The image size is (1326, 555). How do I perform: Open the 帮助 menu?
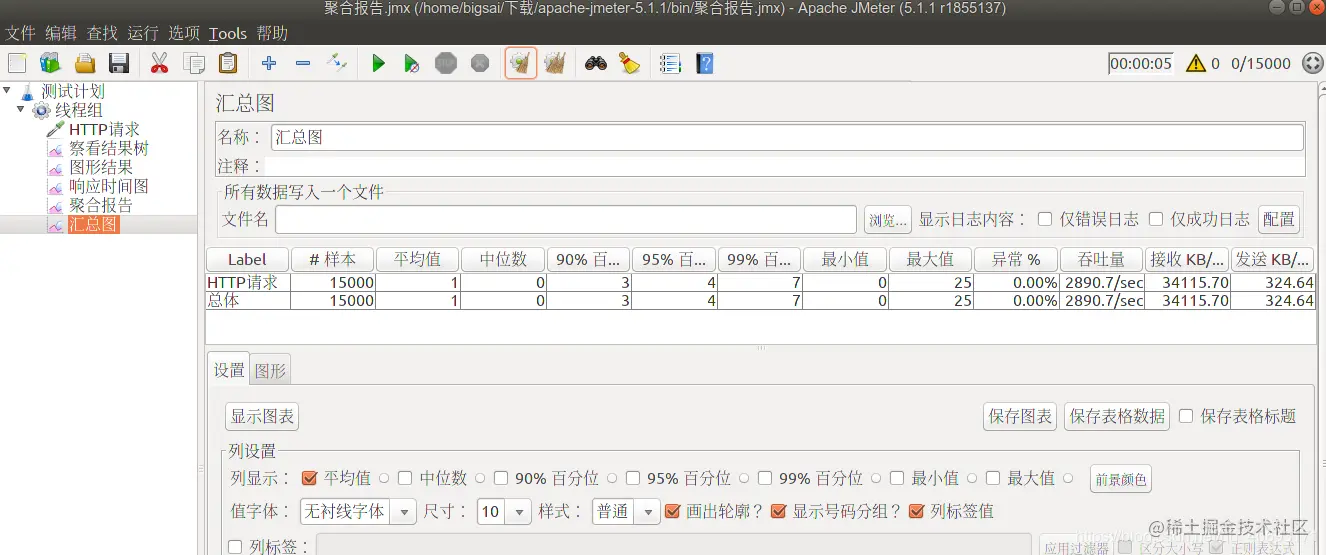(273, 33)
